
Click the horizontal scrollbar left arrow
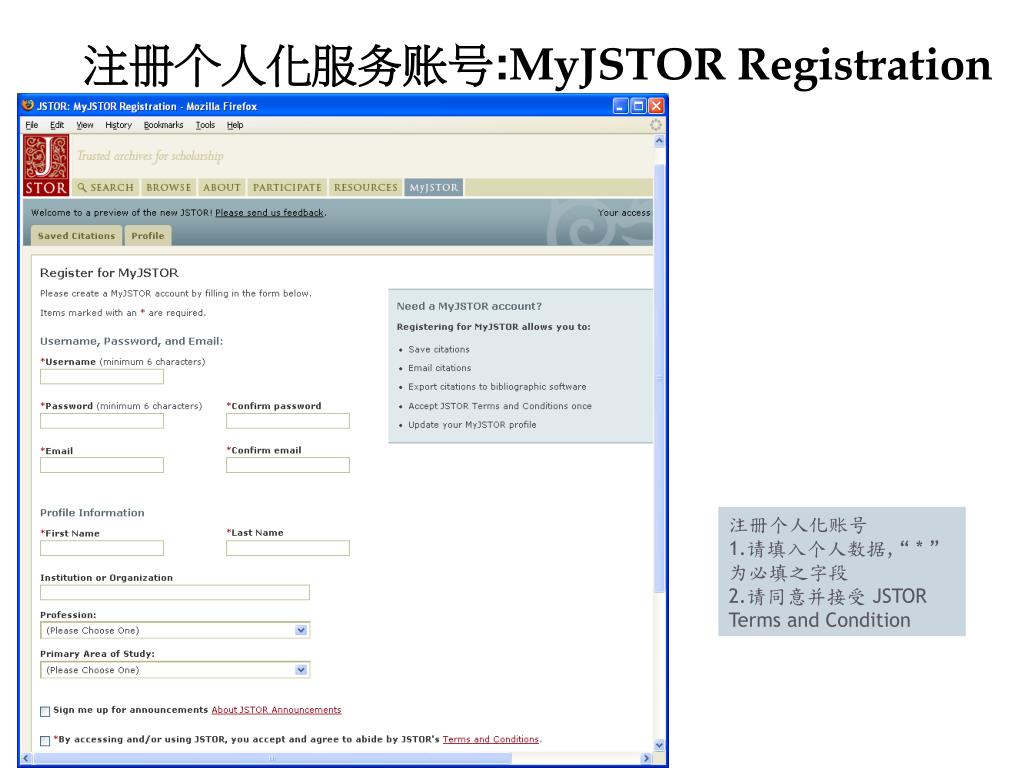coord(27,758)
